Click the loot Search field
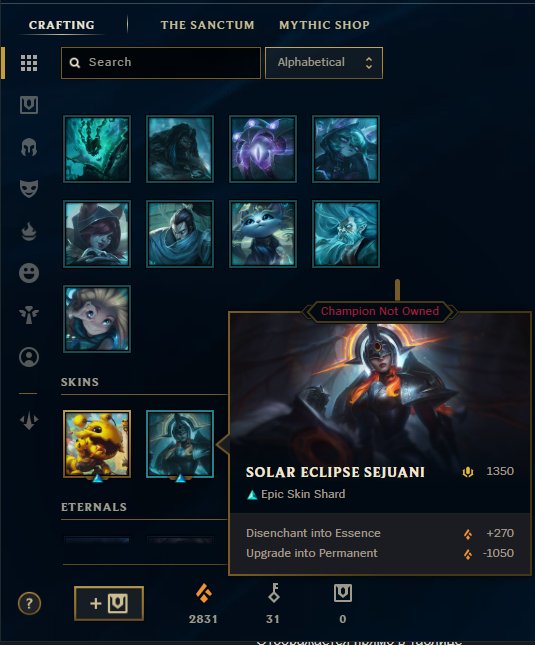The height and width of the screenshot is (645, 535). (x=161, y=63)
